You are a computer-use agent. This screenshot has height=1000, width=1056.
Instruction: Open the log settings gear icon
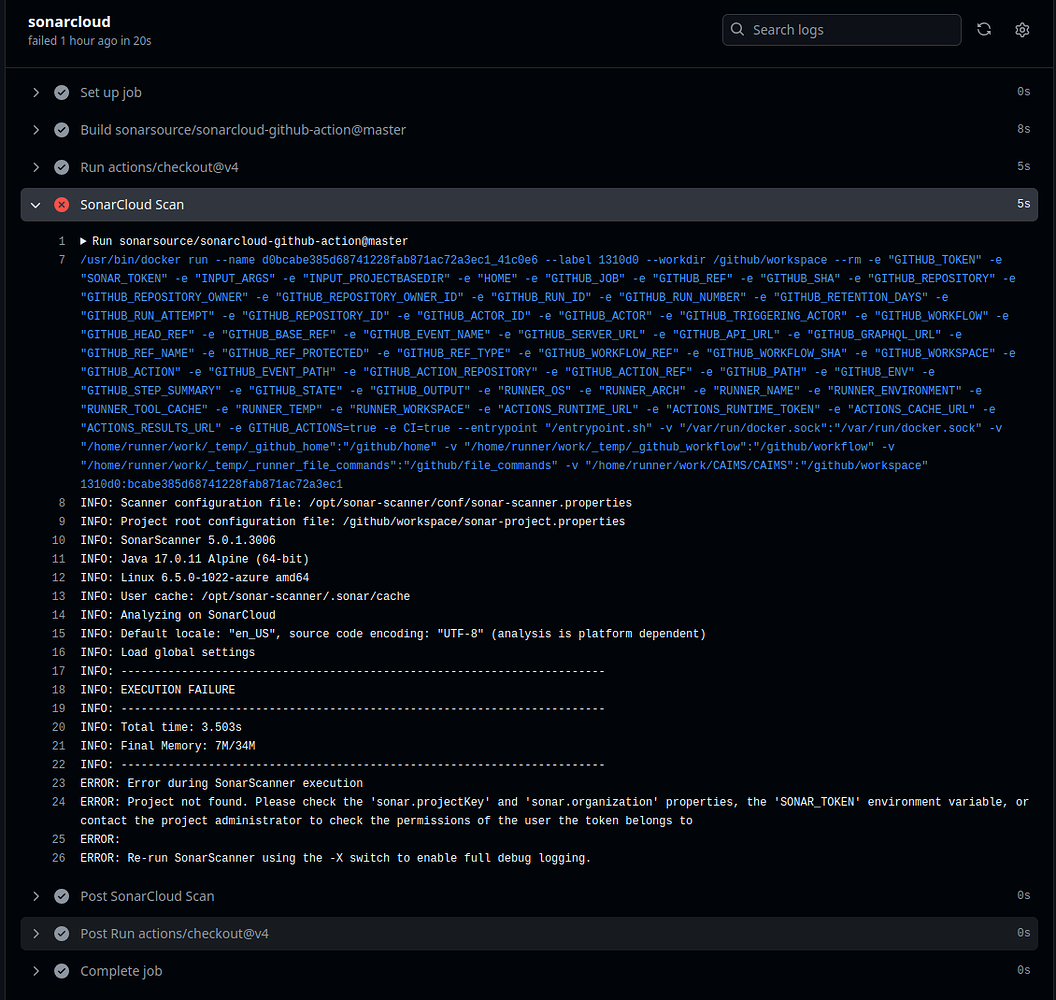[1022, 29]
